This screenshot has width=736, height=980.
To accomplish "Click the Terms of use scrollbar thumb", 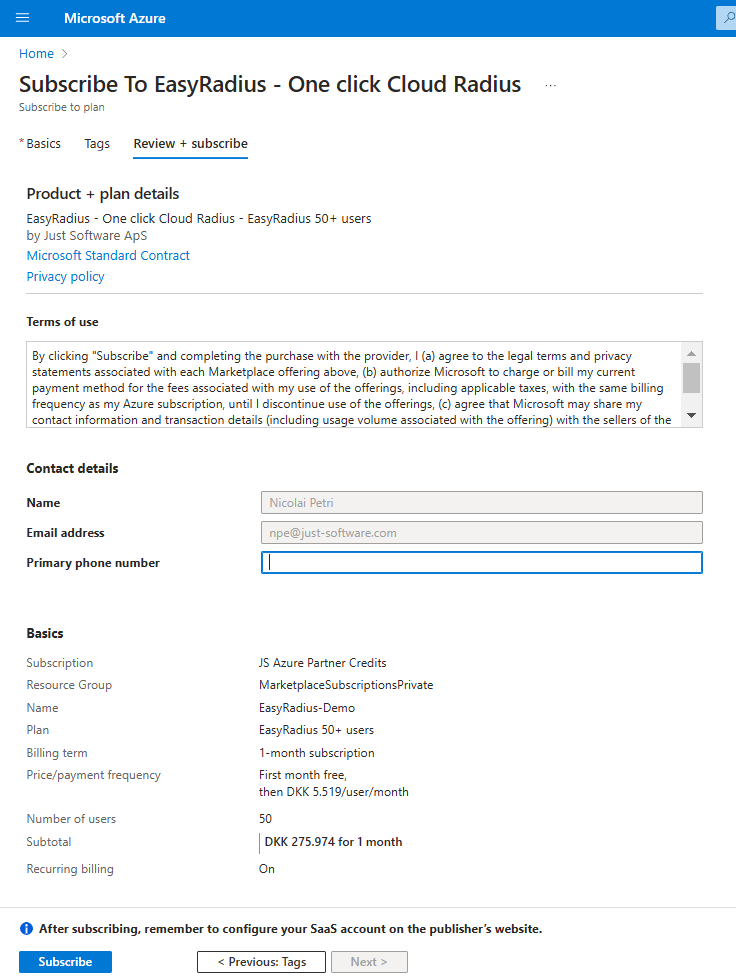I will click(691, 378).
